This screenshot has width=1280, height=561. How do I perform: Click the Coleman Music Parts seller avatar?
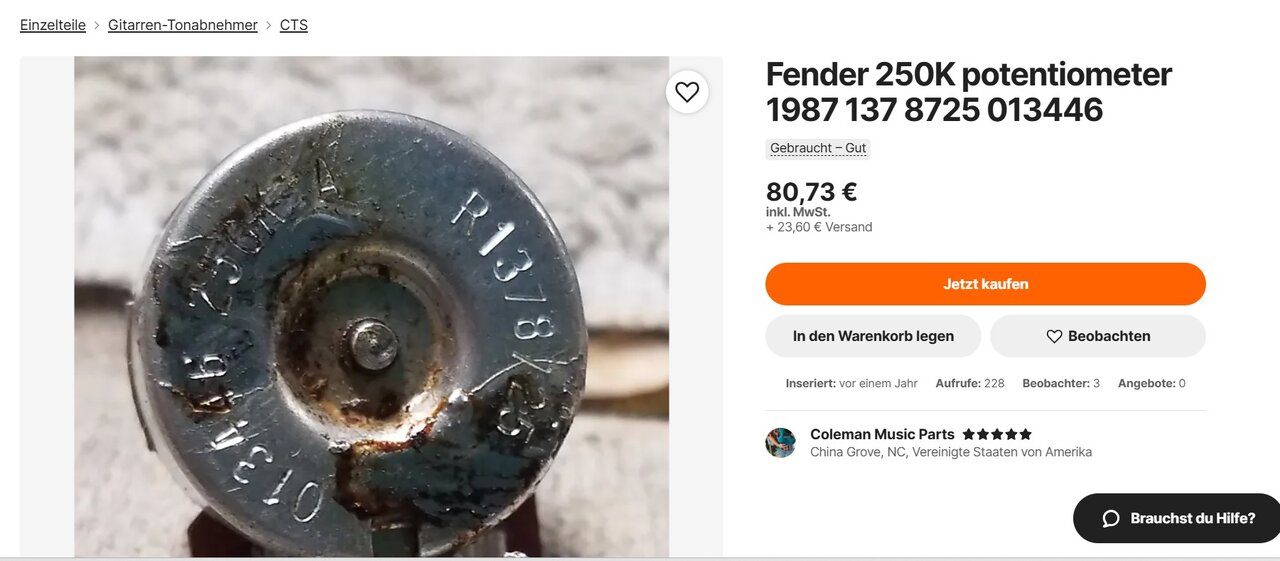tap(780, 443)
